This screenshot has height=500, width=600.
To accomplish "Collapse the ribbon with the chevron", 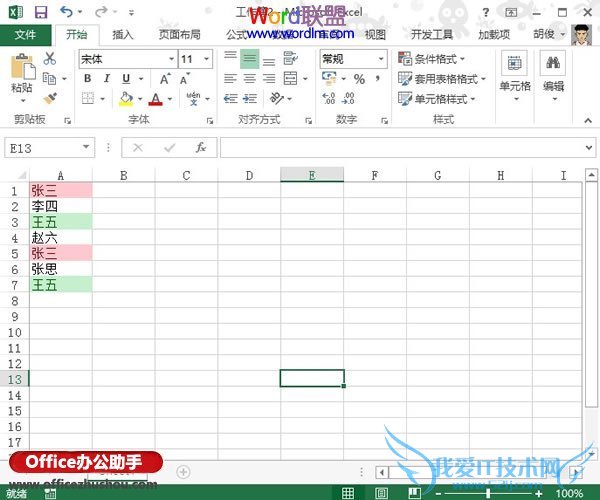I will point(588,121).
